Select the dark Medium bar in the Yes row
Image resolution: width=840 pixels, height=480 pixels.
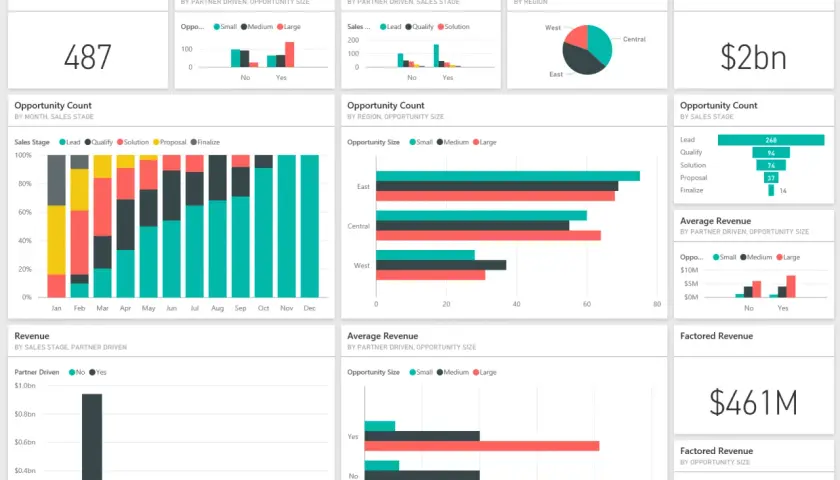click(422, 436)
